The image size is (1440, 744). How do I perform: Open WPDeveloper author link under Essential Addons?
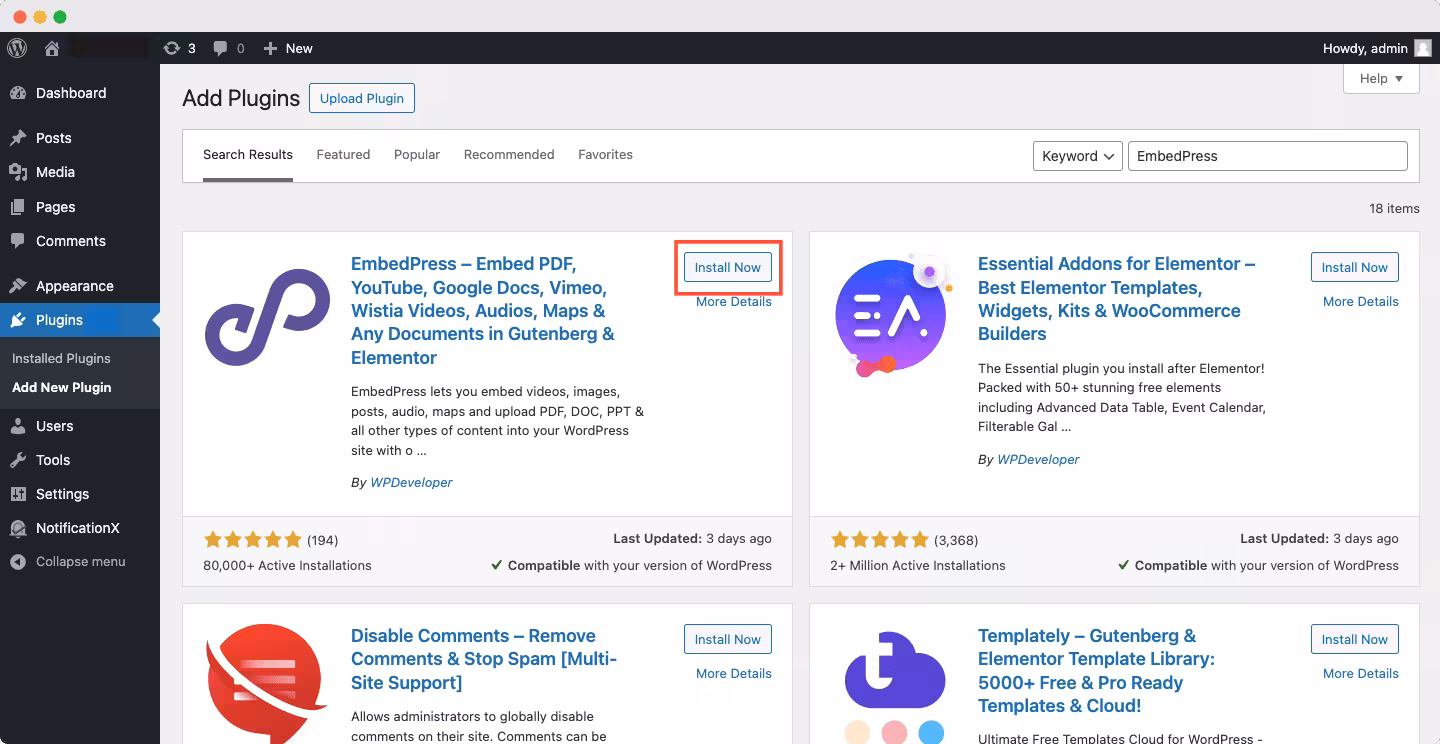tap(1038, 459)
